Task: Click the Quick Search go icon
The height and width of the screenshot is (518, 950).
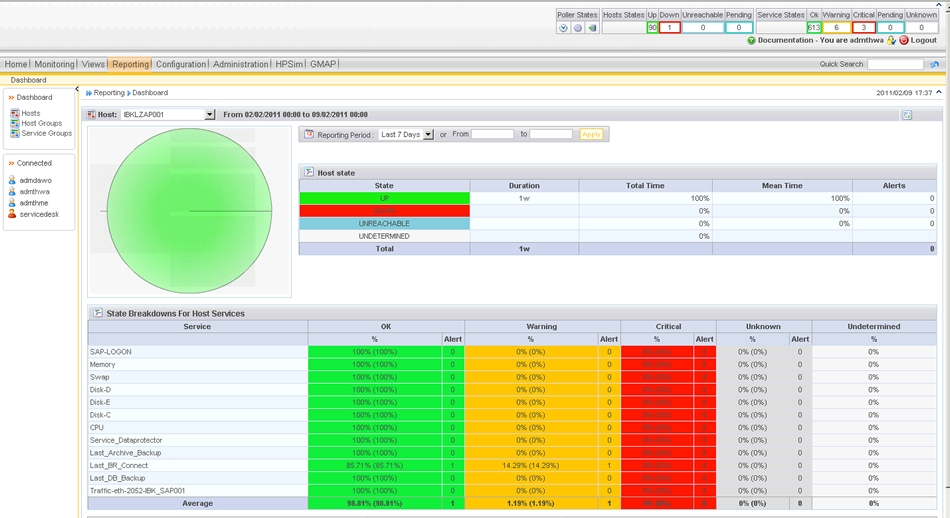Action: pyautogui.click(x=934, y=64)
